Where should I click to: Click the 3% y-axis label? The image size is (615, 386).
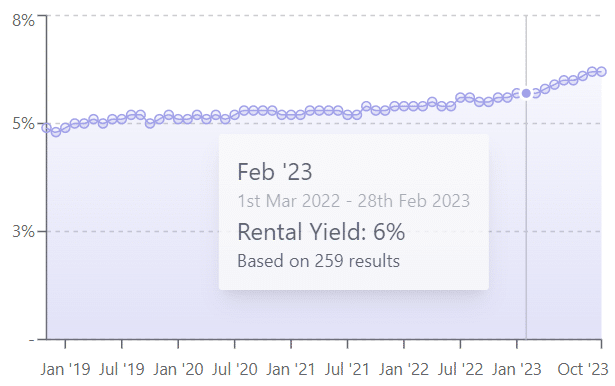pyautogui.click(x=23, y=231)
